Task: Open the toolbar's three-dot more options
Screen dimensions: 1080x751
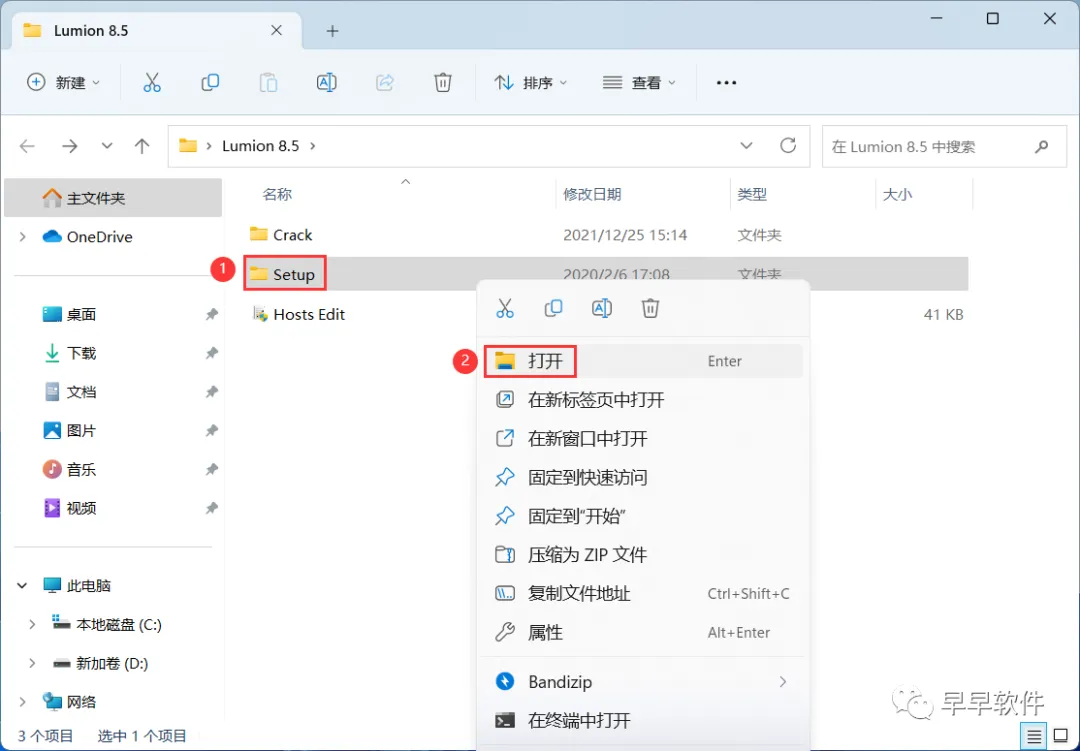Action: [726, 83]
